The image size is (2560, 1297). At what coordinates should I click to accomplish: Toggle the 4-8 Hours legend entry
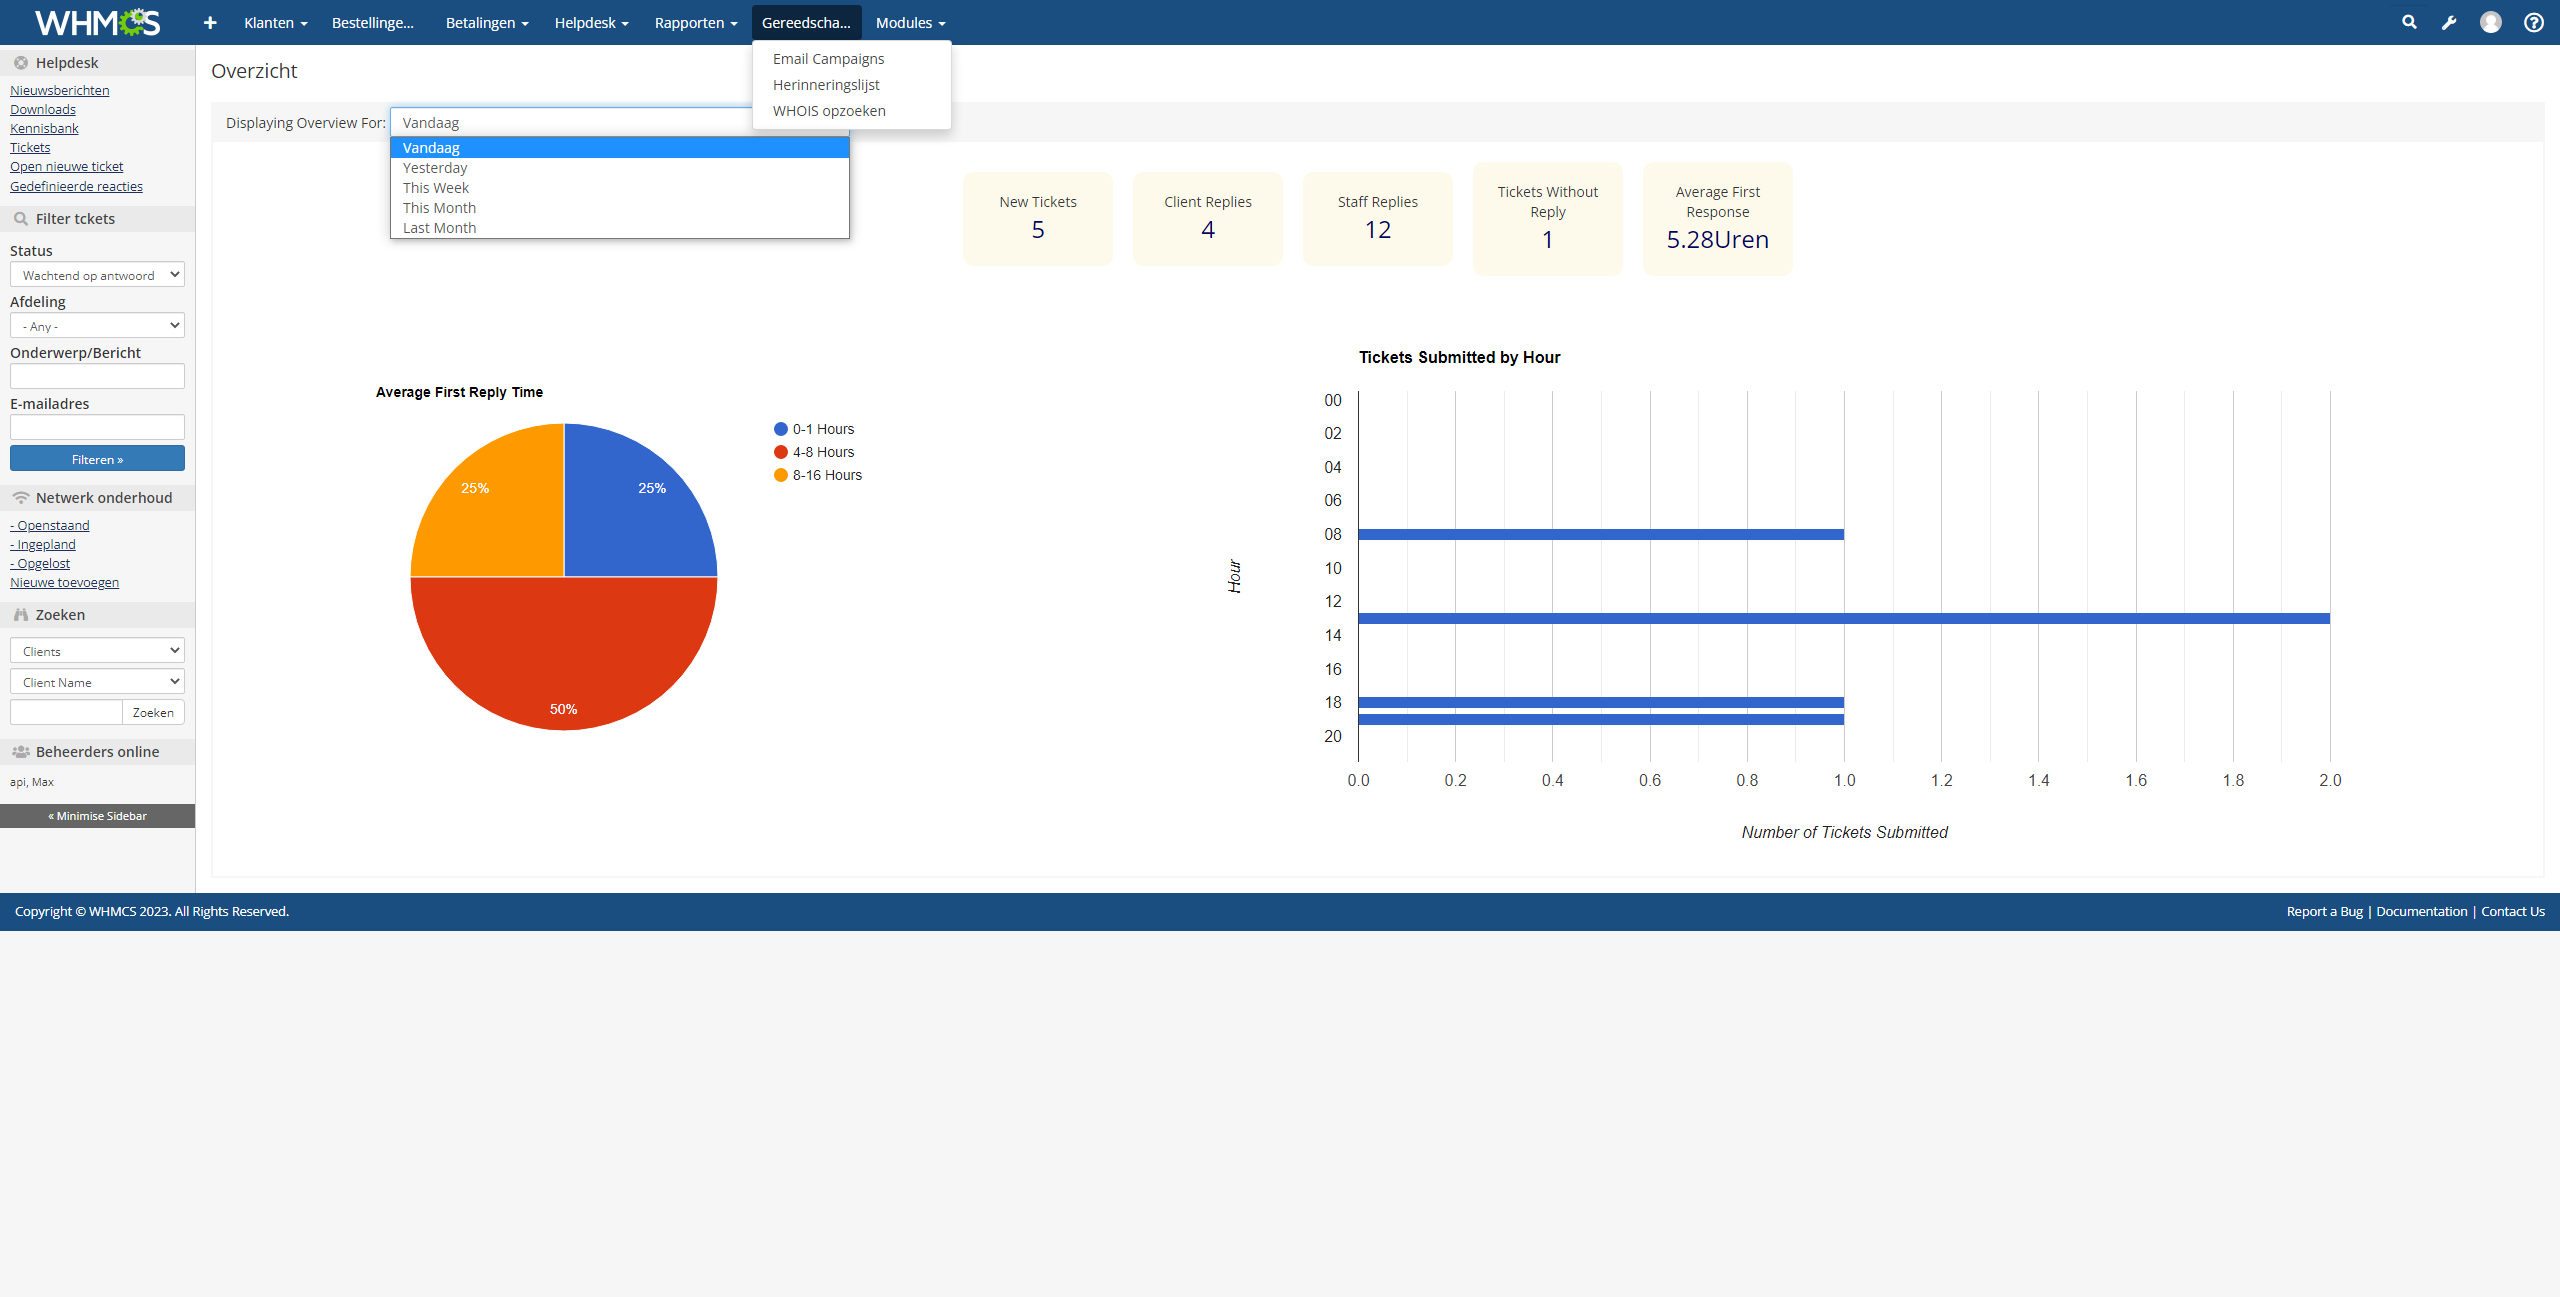click(814, 452)
